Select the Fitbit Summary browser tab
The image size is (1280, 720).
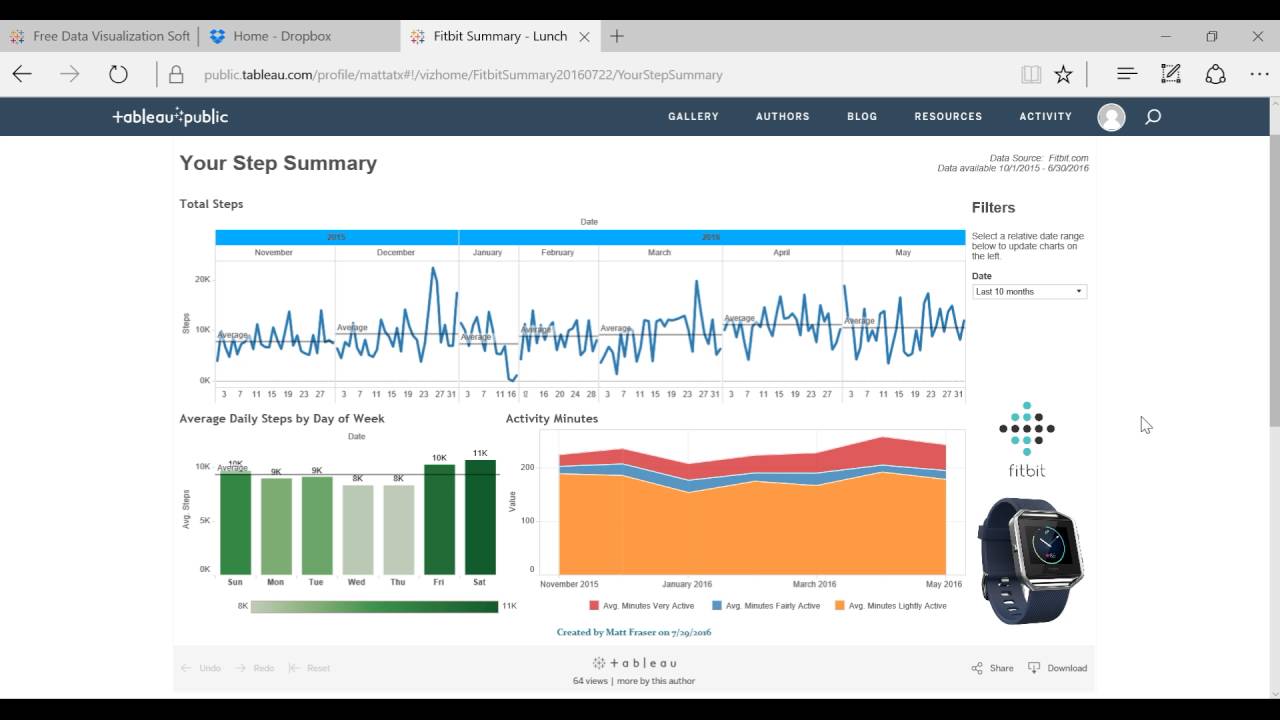(500, 36)
